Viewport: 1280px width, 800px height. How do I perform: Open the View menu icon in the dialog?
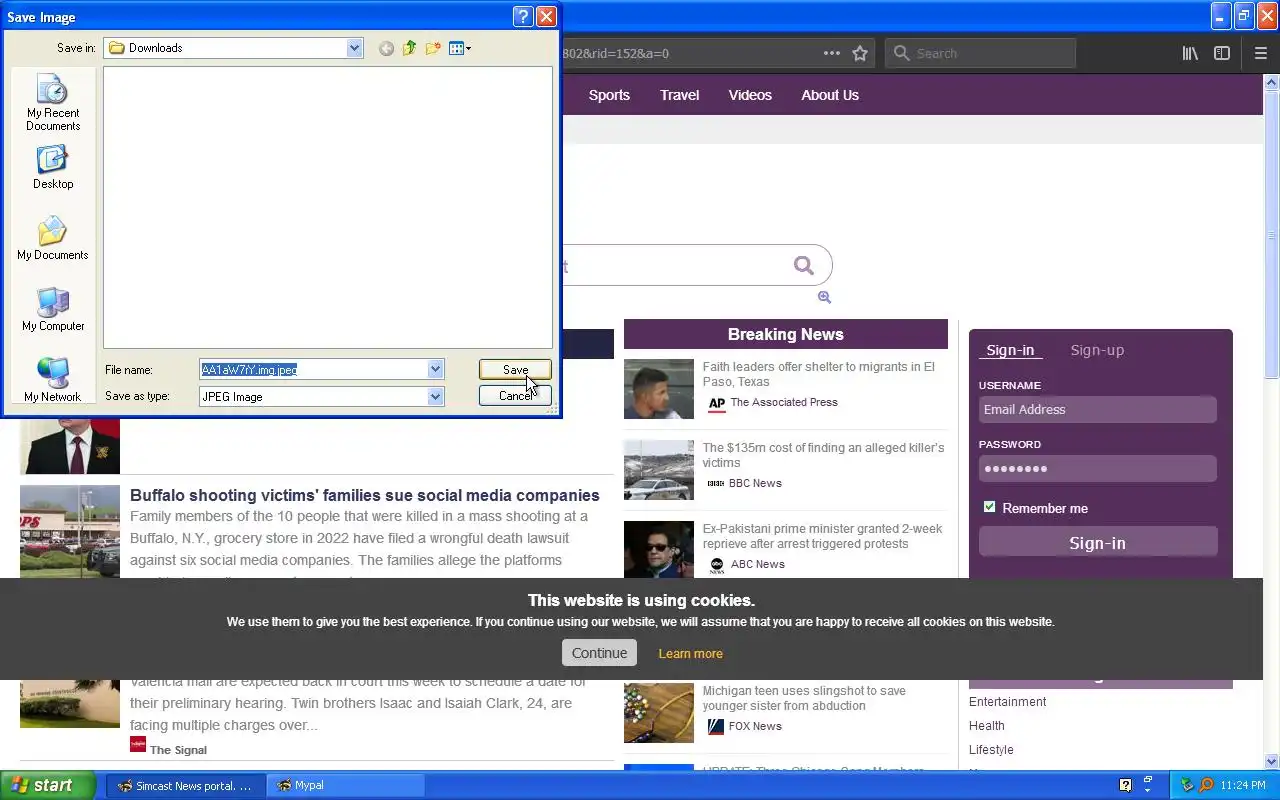460,48
